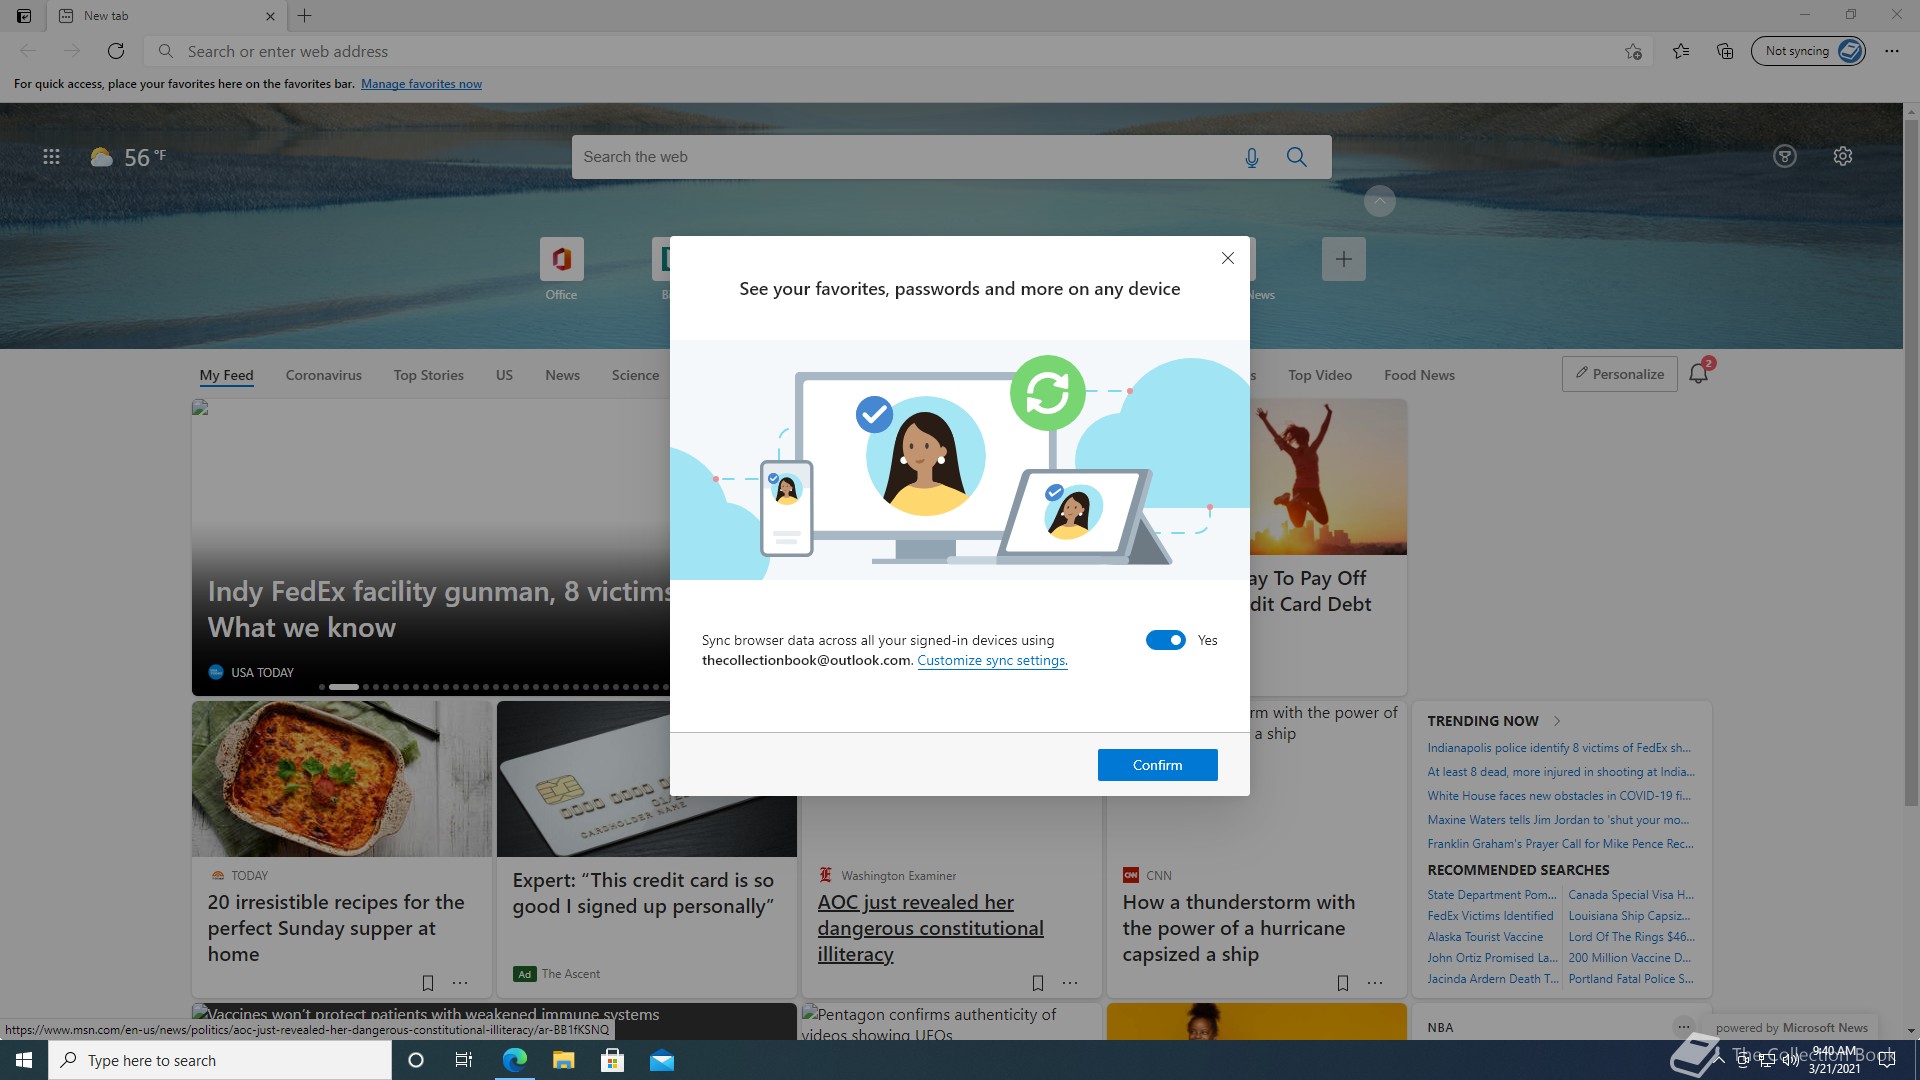1920x1080 pixels.
Task: Open the page settings gear icon
Action: (1843, 156)
